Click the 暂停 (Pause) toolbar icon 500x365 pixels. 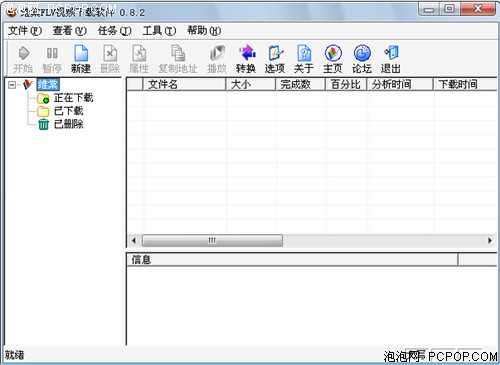[x=52, y=59]
